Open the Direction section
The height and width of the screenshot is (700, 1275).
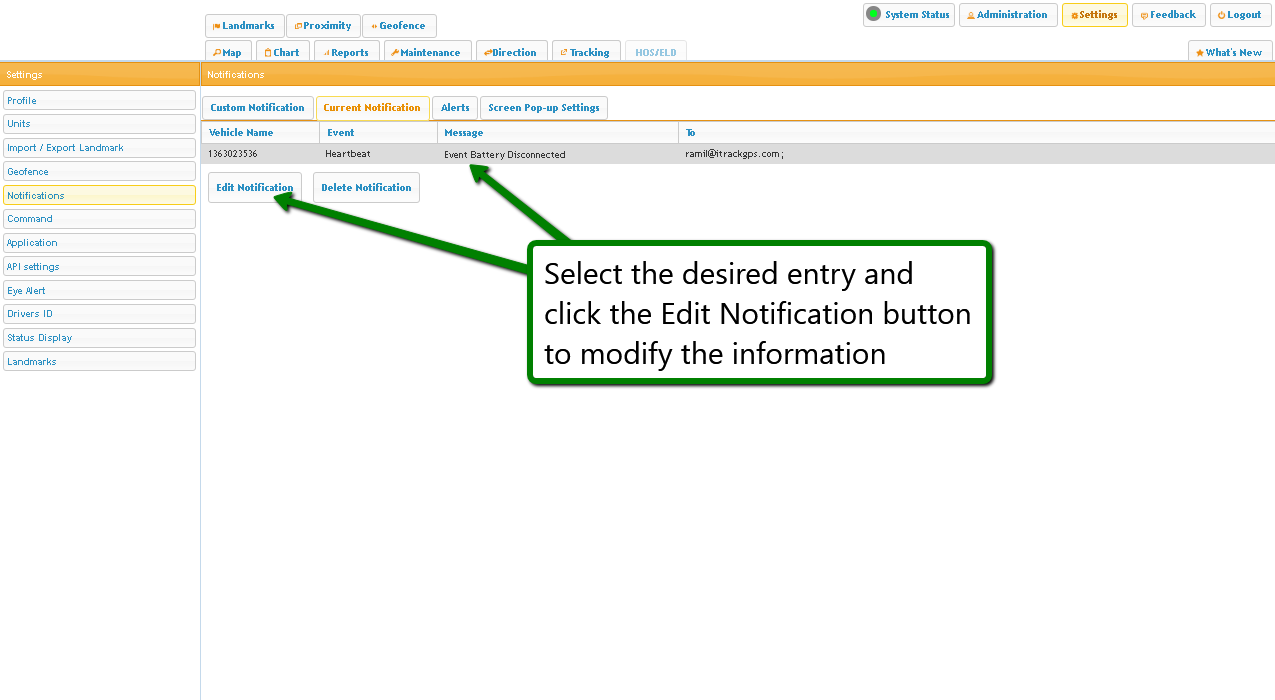511,52
